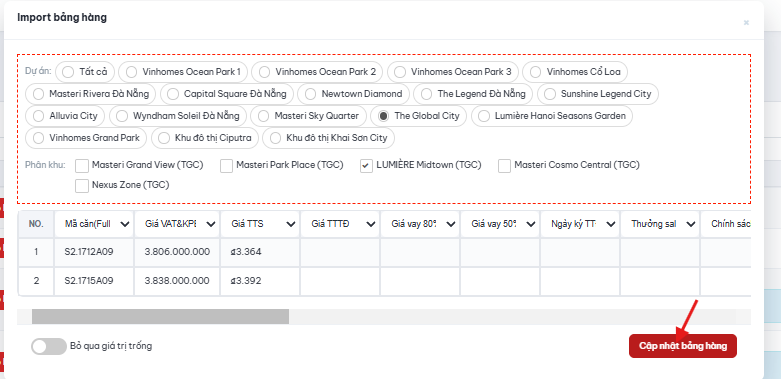Open Mã căn(Full column dropdown
This screenshot has width=781, height=379.
[x=94, y=224]
